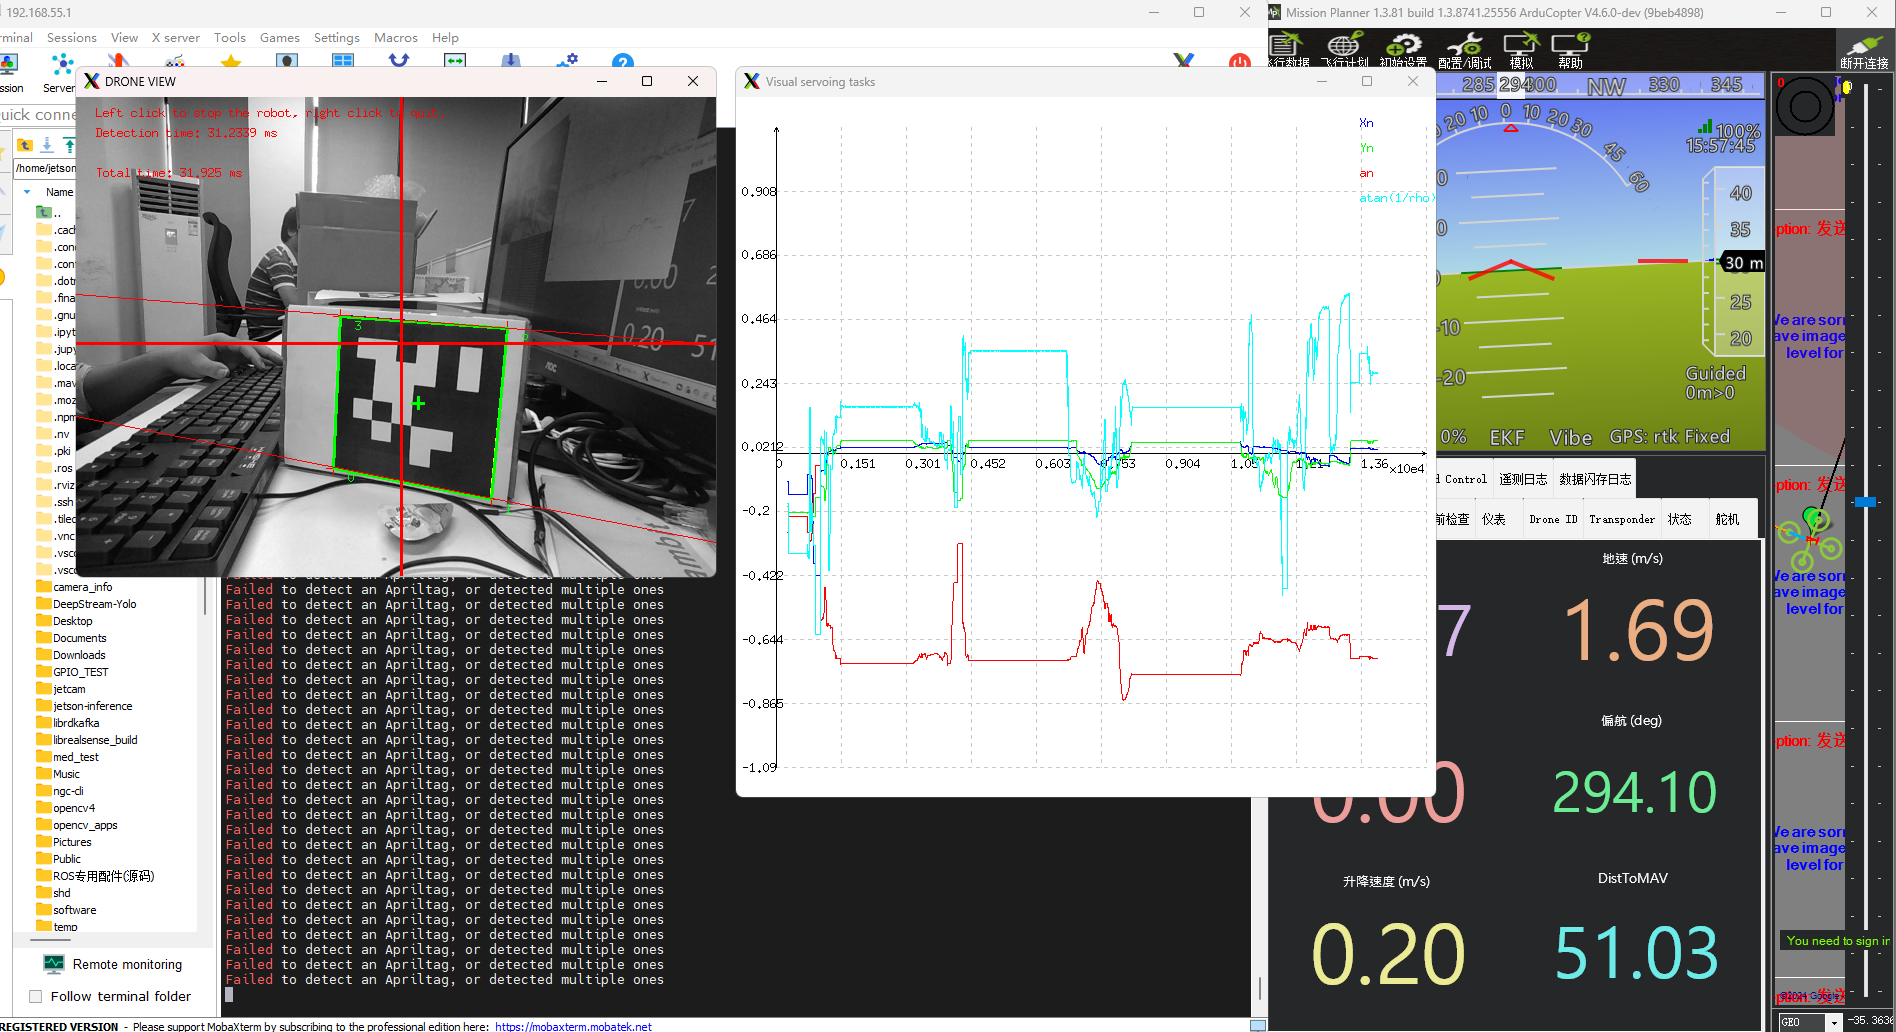Open the Help menu in MobaXterm

coord(446,38)
